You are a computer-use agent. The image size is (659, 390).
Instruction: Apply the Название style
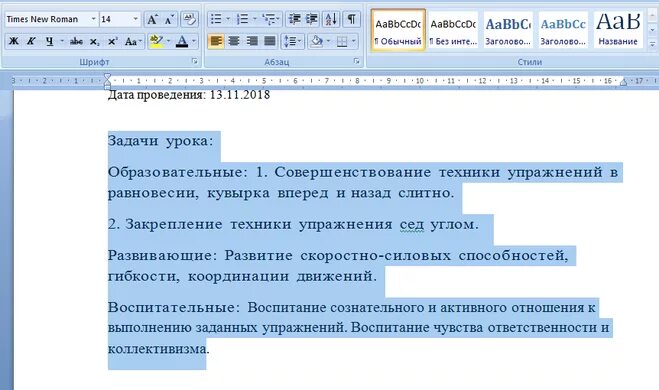pos(618,30)
